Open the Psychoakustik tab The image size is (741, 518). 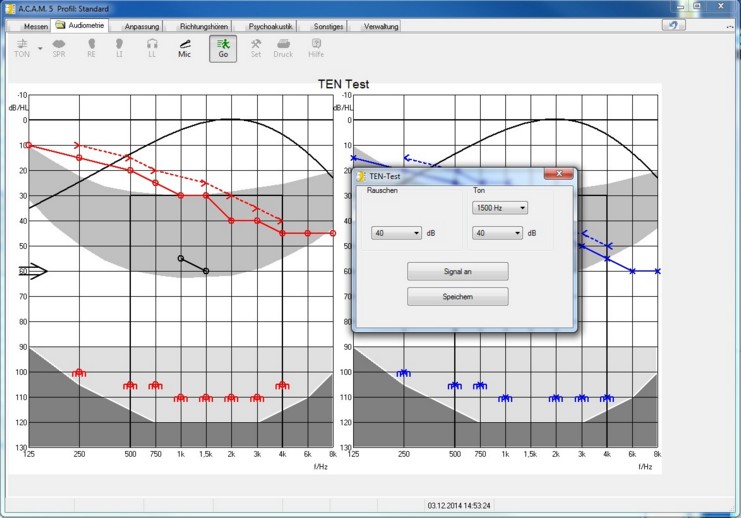pos(270,26)
